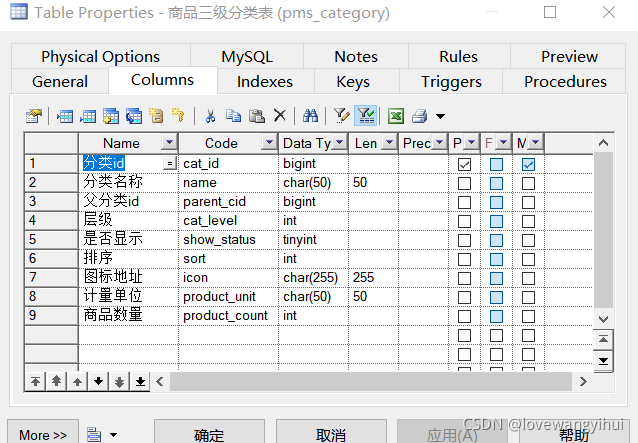This screenshot has width=638, height=443.
Task: Open Find a Row binoculars icon
Action: pyautogui.click(x=310, y=116)
